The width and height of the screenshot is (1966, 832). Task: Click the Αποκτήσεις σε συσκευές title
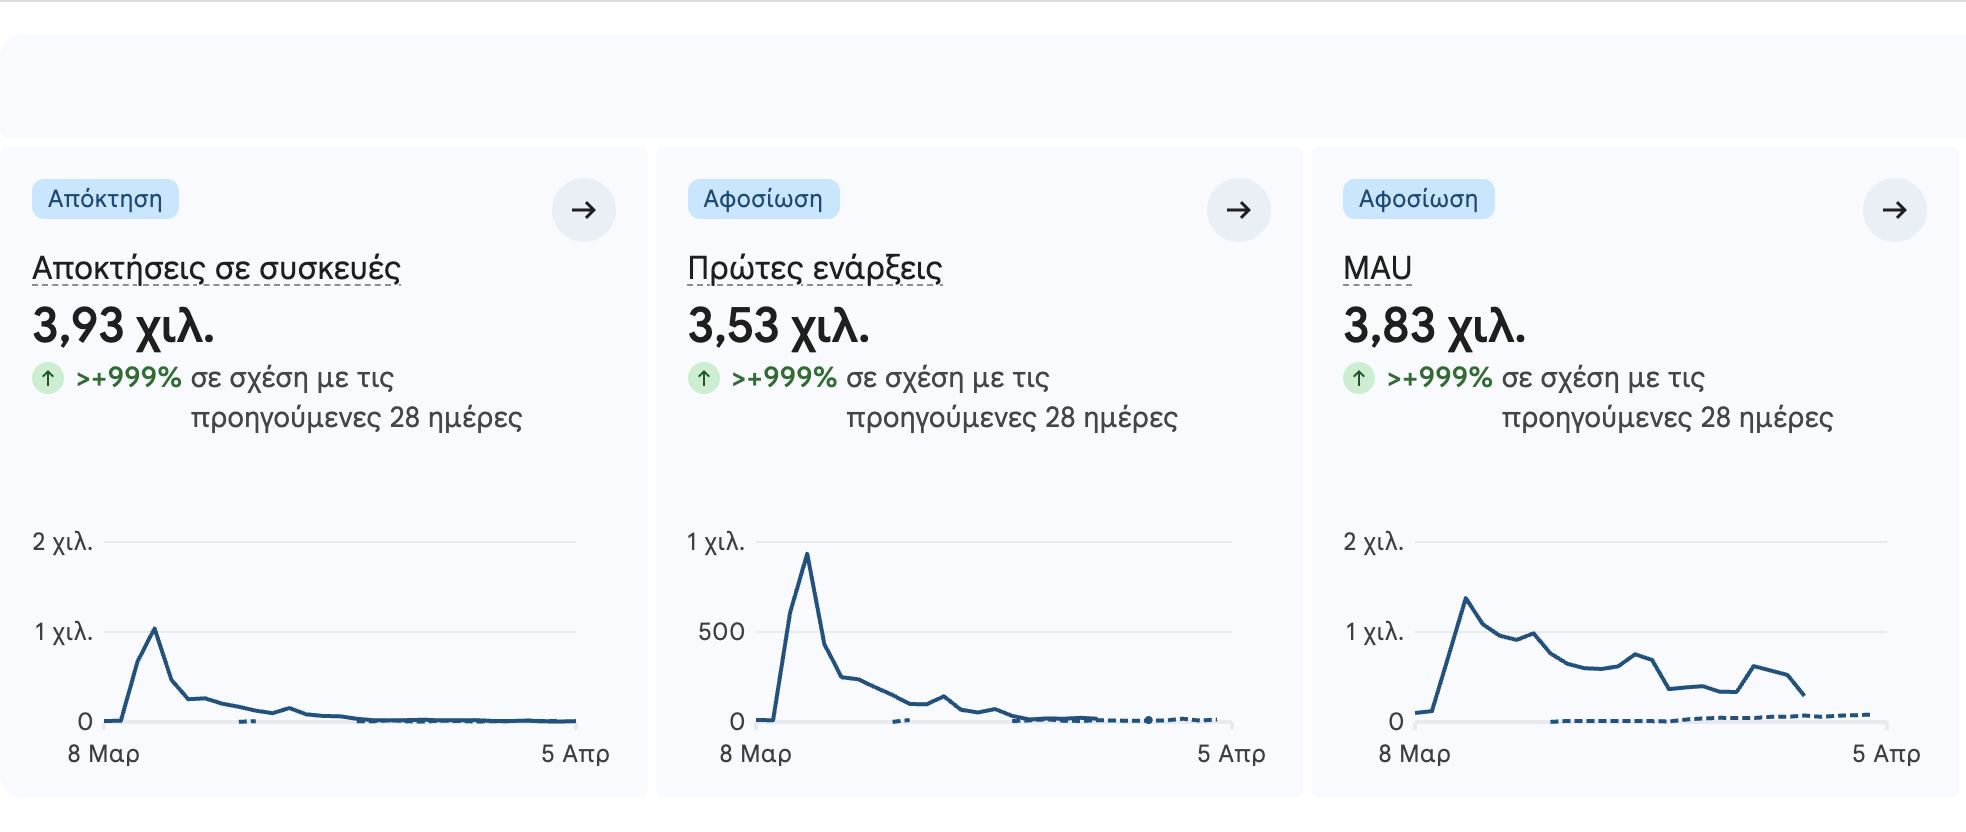[216, 268]
